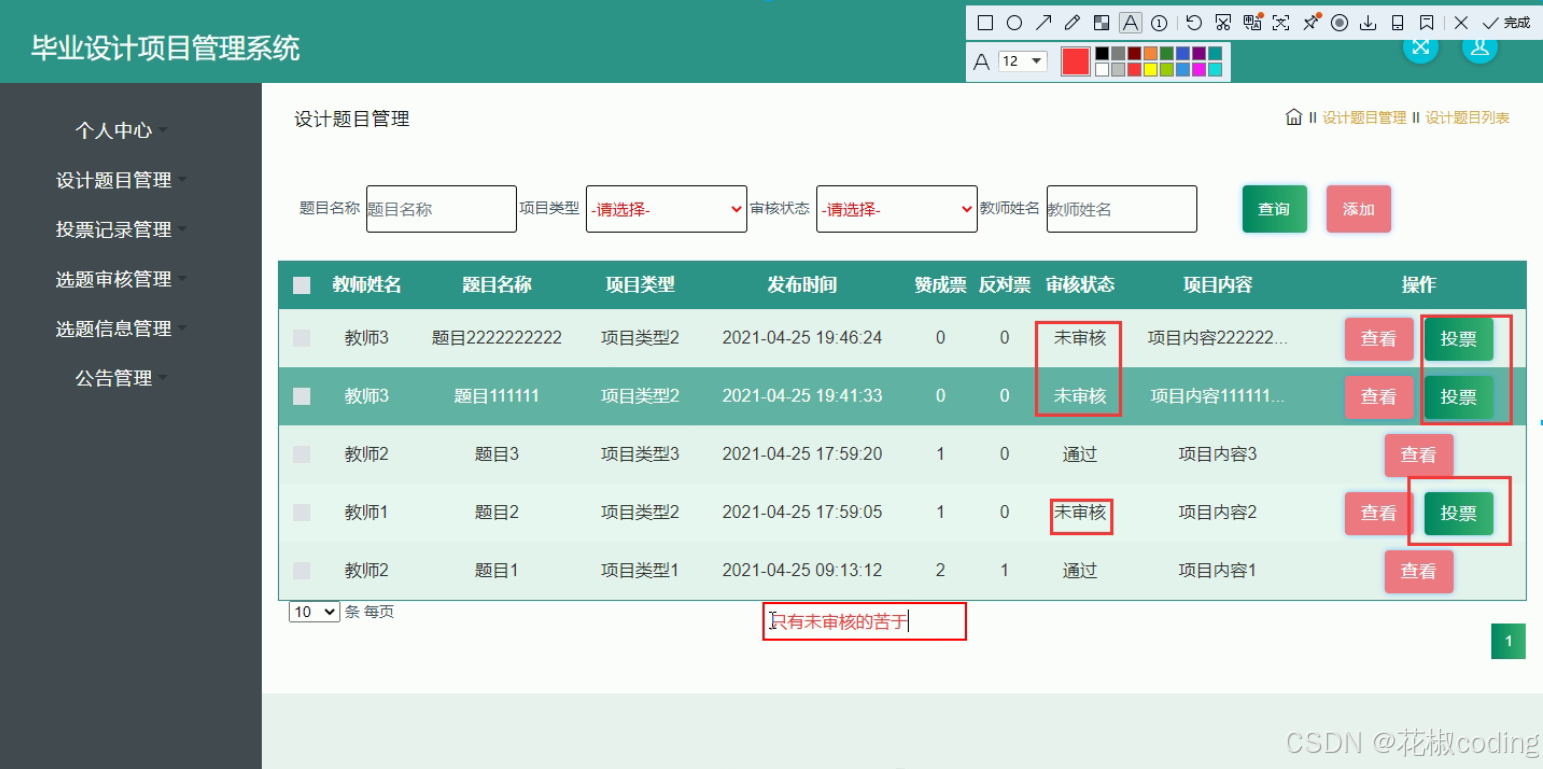Pick the purple color swatch
This screenshot has width=1543, height=769.
1199,53
